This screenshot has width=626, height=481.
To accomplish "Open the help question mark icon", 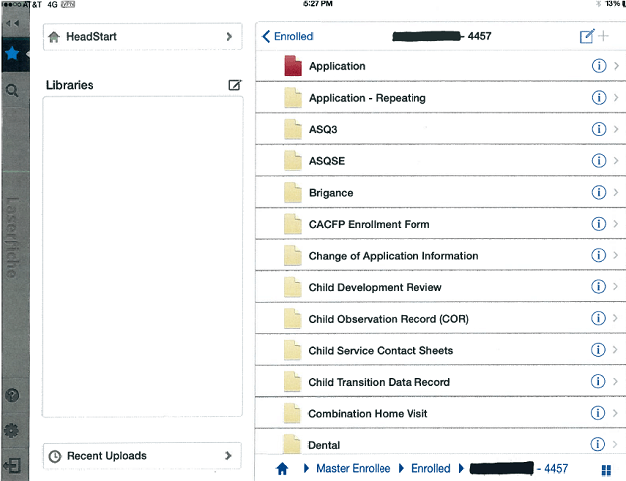I will tap(13, 396).
